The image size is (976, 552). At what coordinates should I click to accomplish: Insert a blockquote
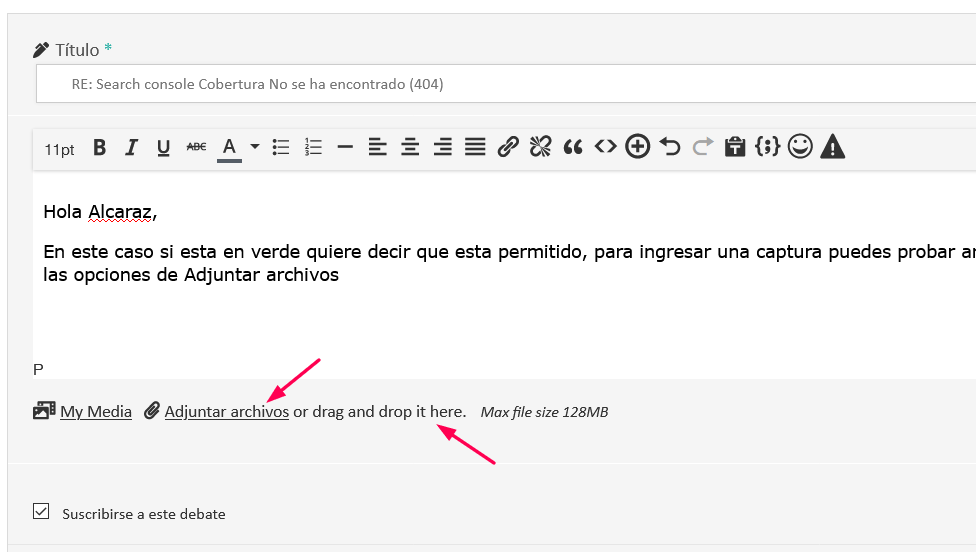(x=573, y=147)
